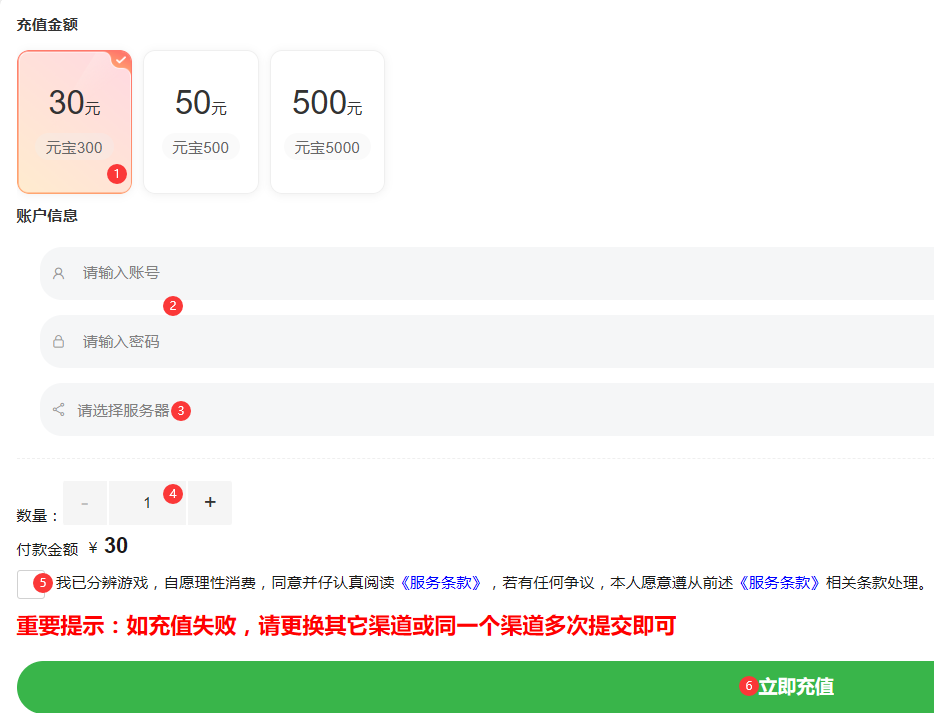This screenshot has height=713, width=934.
Task: Click the user icon in account field
Action: 58,273
